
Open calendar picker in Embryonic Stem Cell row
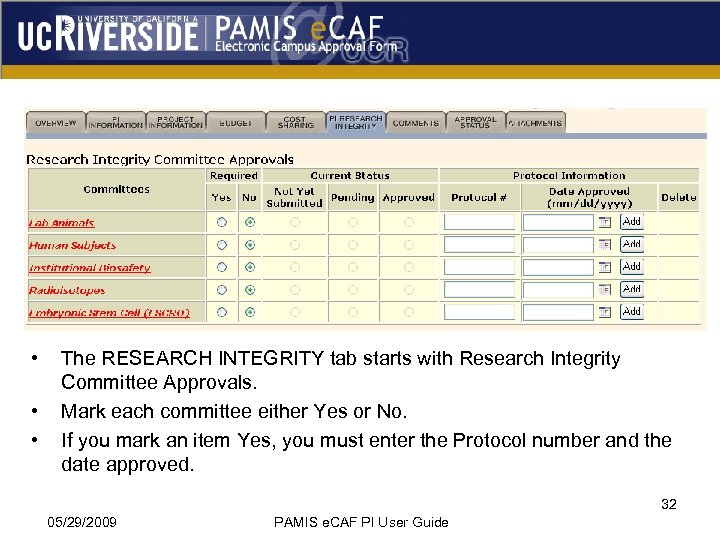604,312
